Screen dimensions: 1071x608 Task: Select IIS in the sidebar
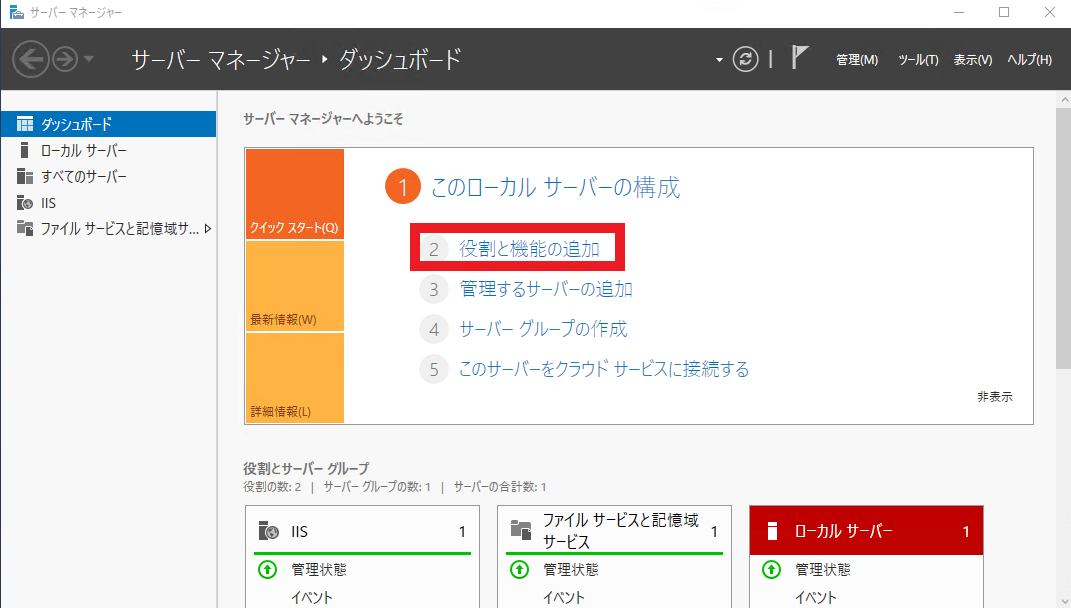point(109,203)
